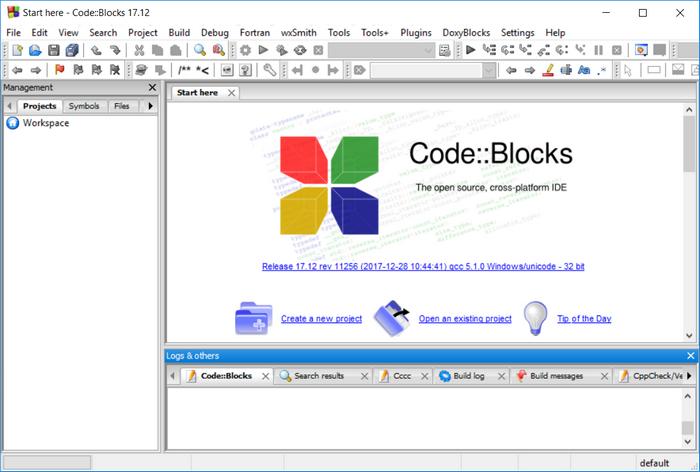Click the Break debugger pause icon
The image size is (700, 472).
(599, 50)
